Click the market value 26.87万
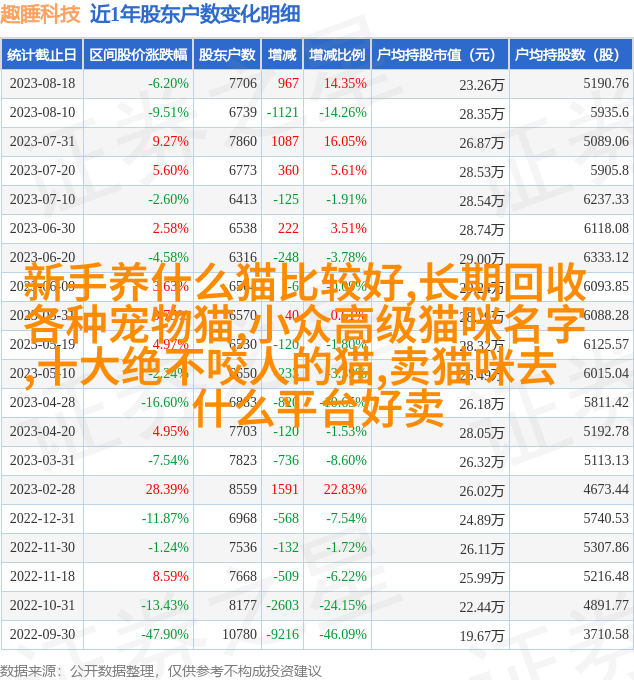The height and width of the screenshot is (680, 634). pyautogui.click(x=482, y=143)
